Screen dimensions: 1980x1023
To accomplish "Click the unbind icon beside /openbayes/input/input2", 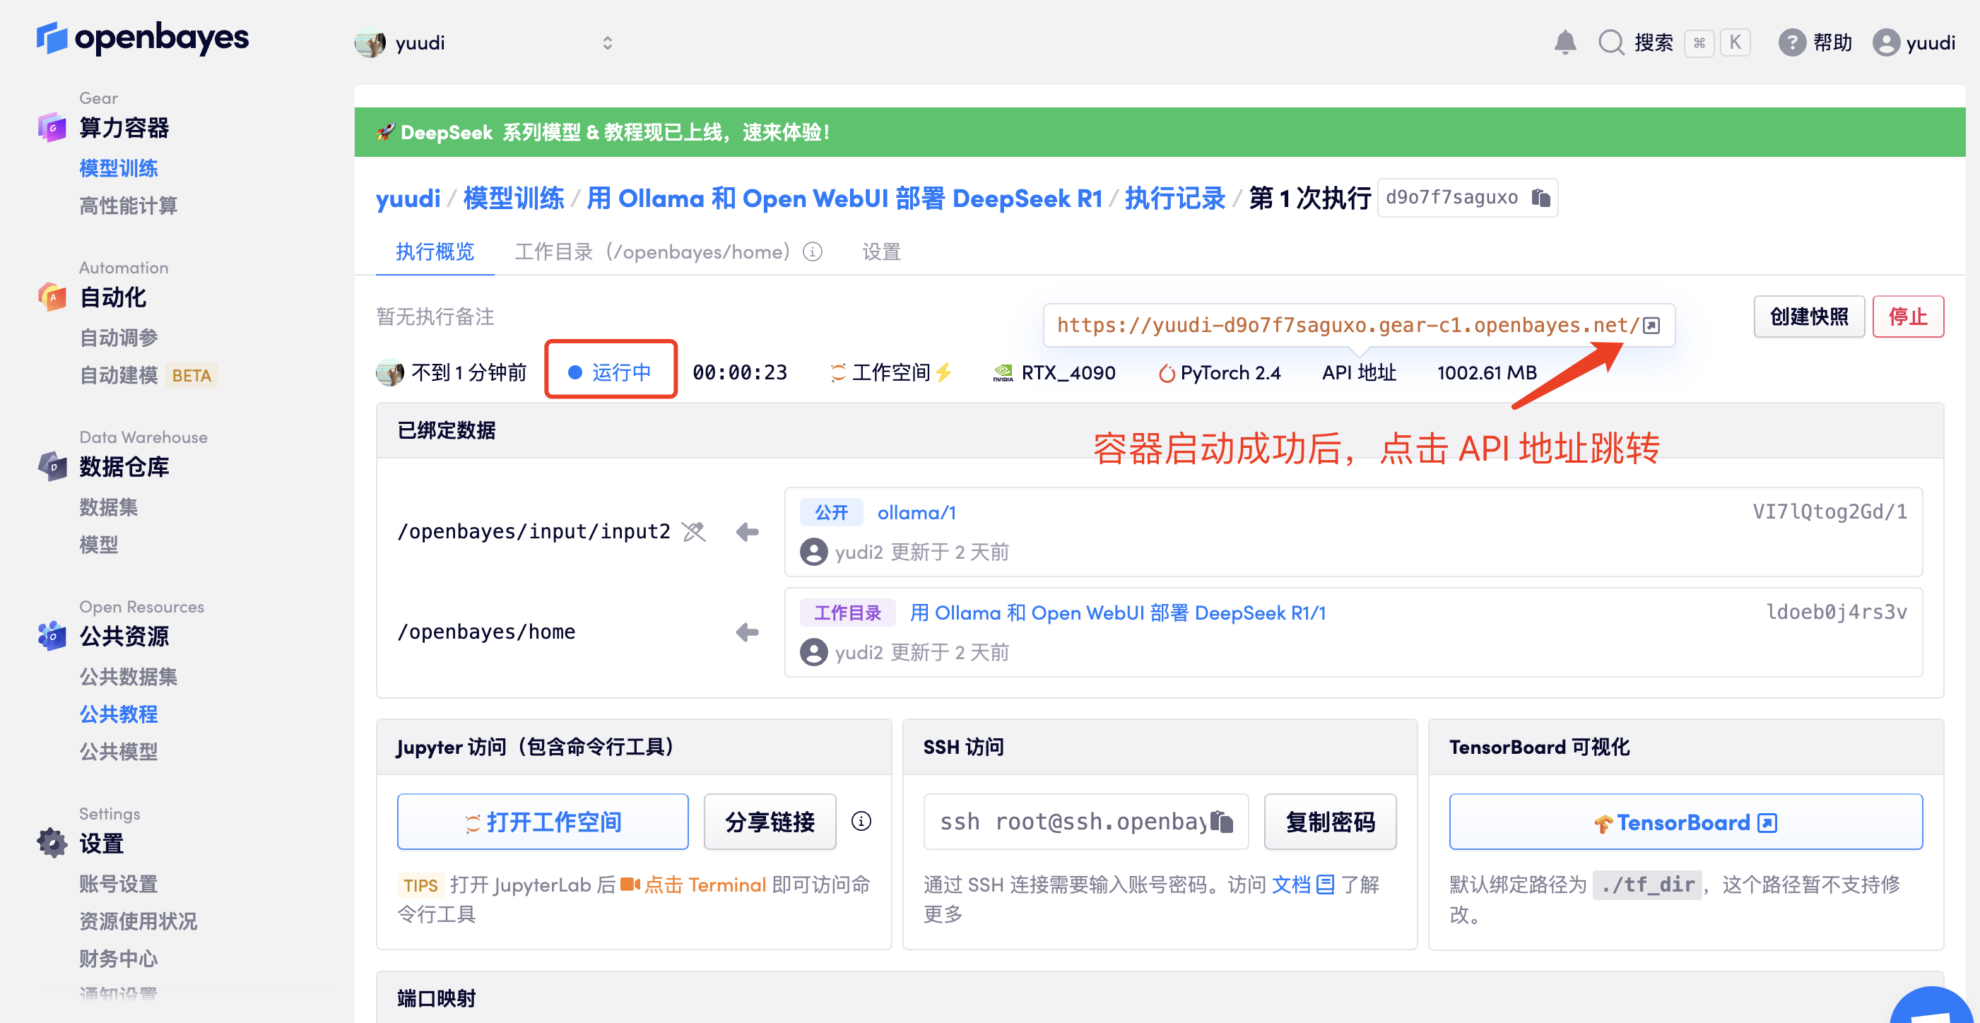I will (x=694, y=532).
